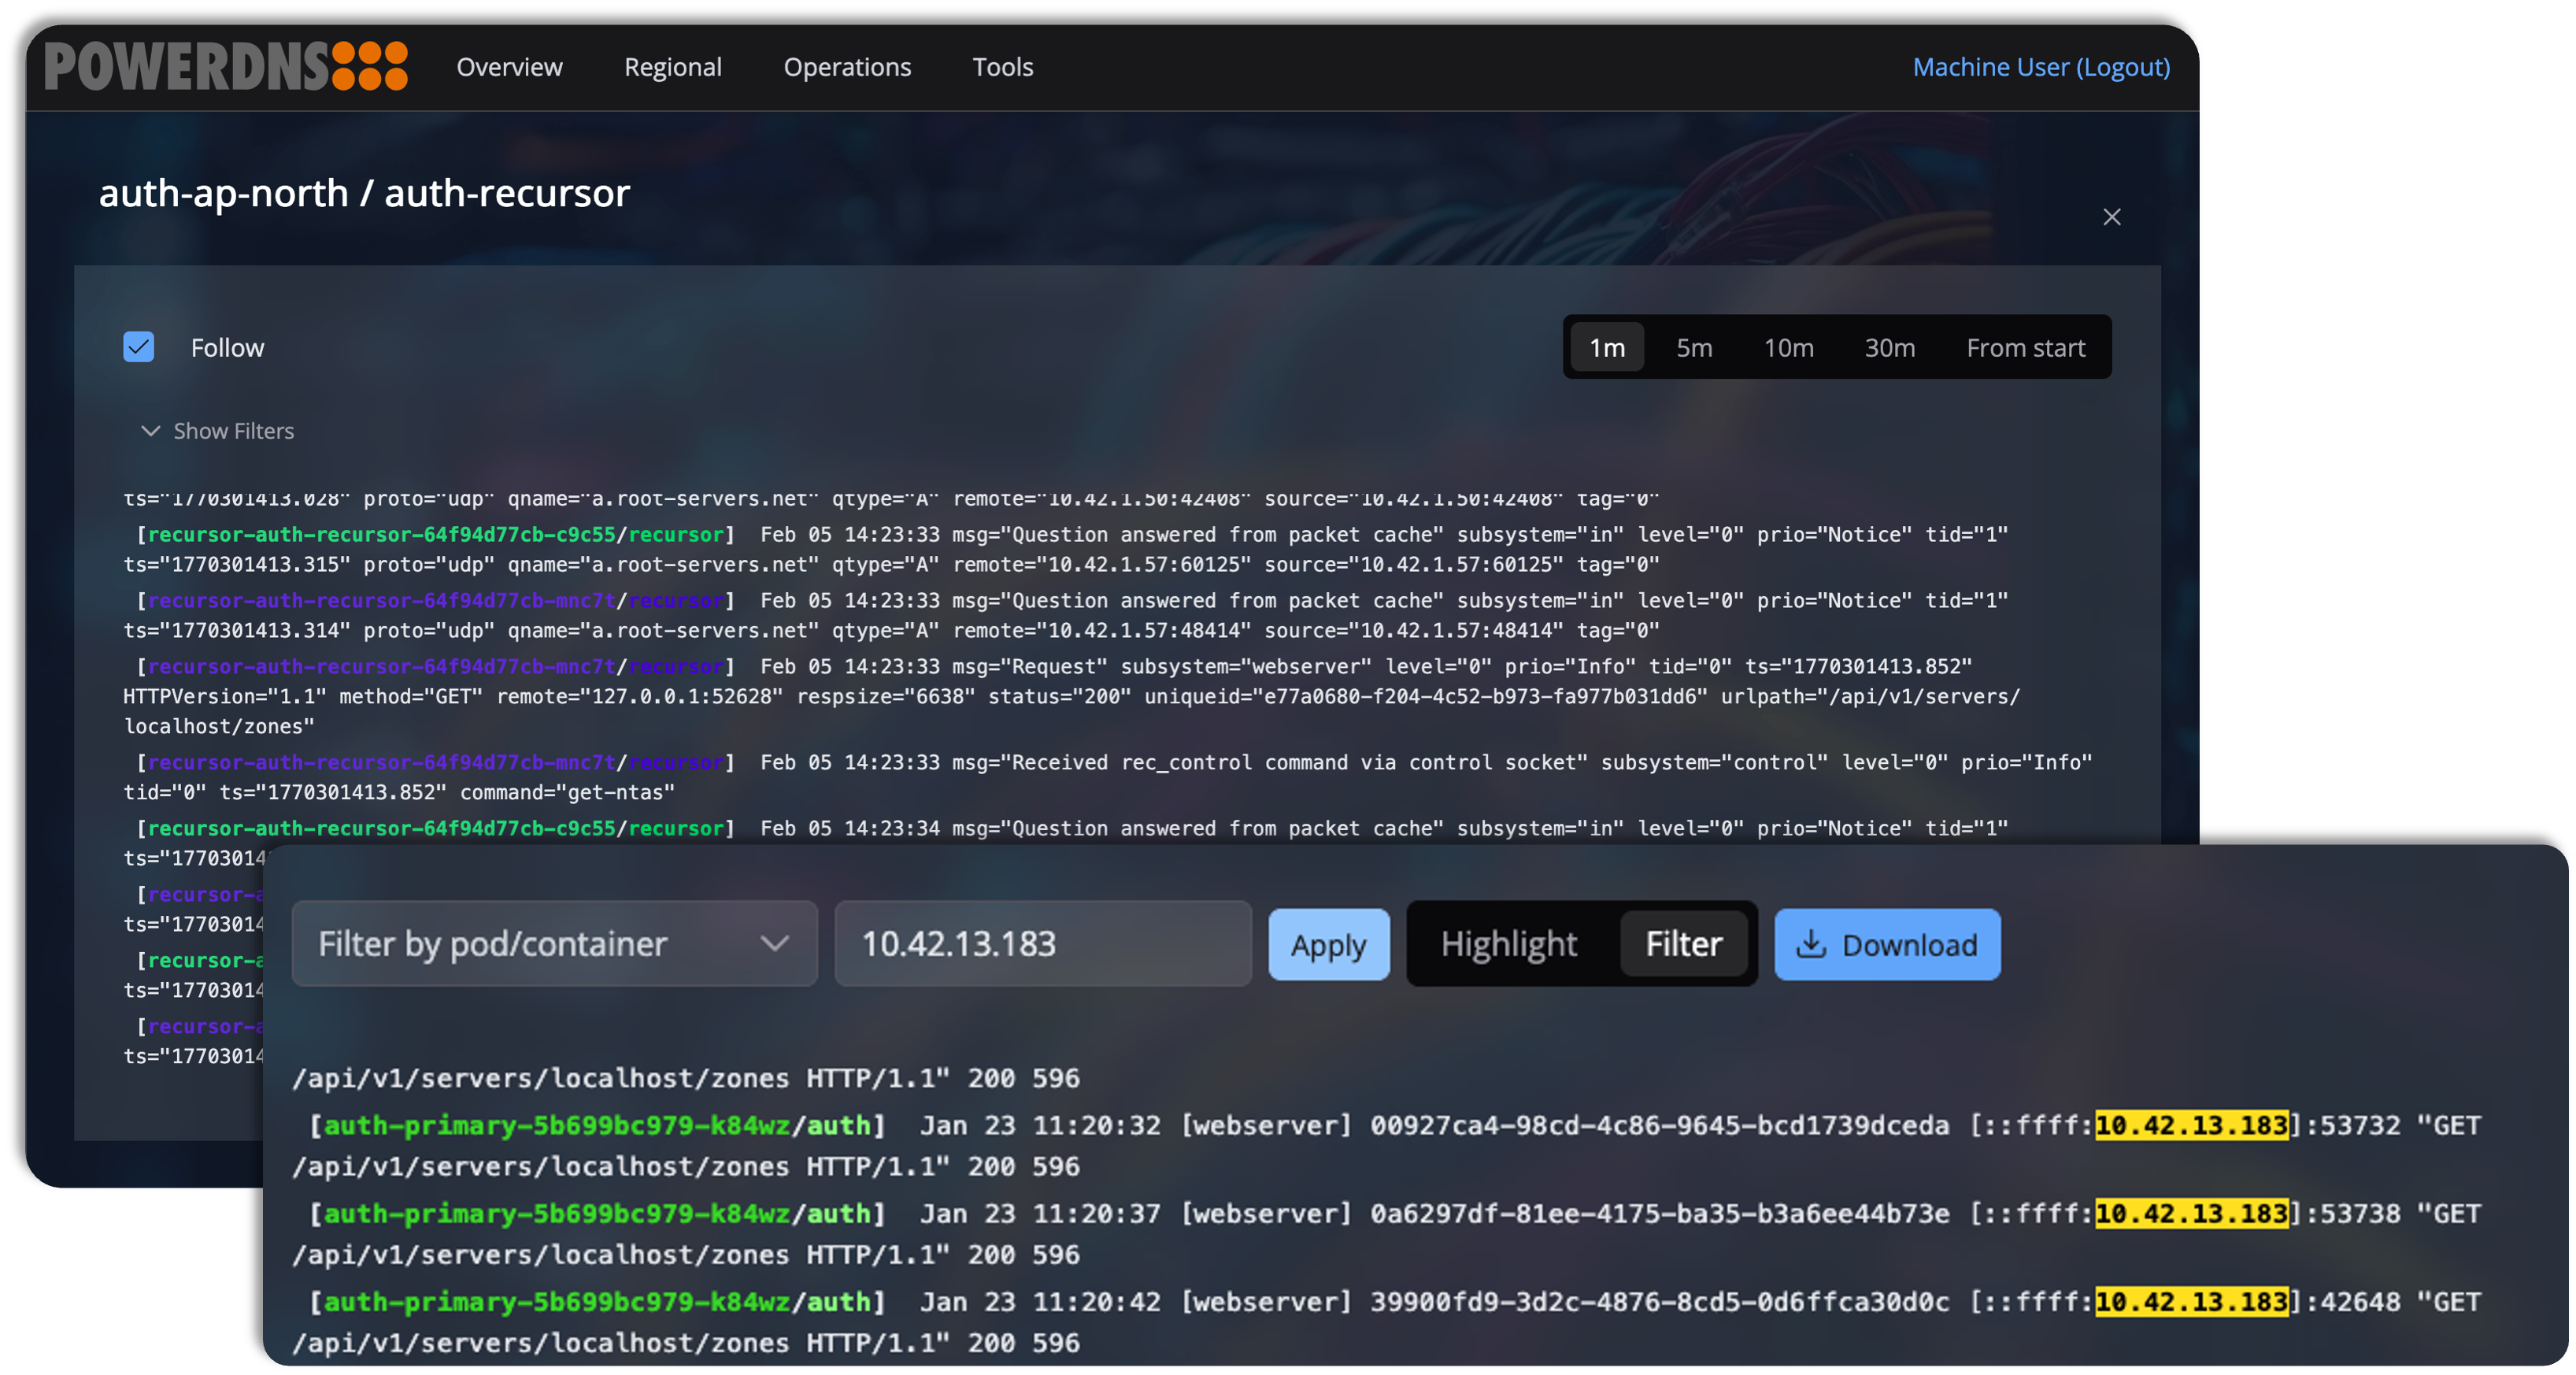Select the 10m time range
This screenshot has width=2576, height=1375.
pos(1788,347)
